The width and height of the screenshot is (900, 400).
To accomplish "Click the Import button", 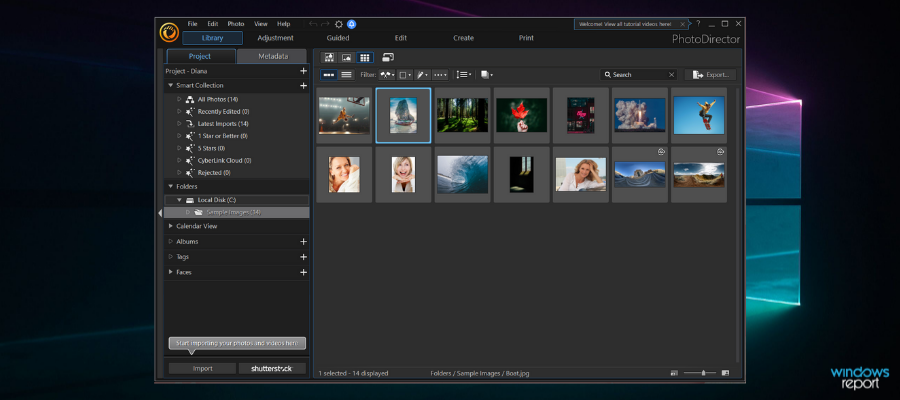I will coord(203,368).
